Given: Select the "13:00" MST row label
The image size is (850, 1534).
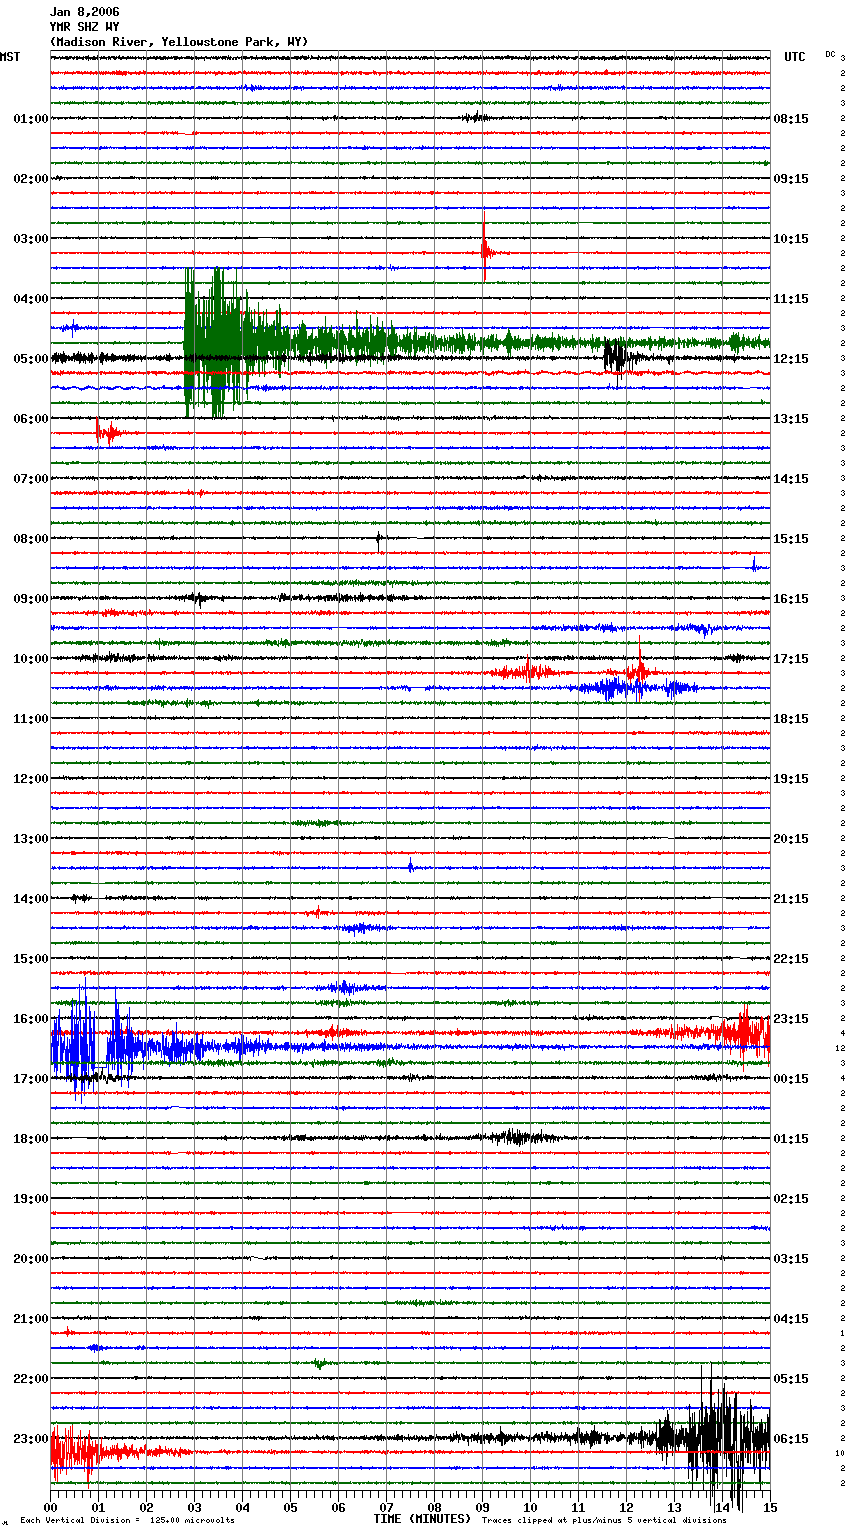Looking at the screenshot, I should click(31, 839).
